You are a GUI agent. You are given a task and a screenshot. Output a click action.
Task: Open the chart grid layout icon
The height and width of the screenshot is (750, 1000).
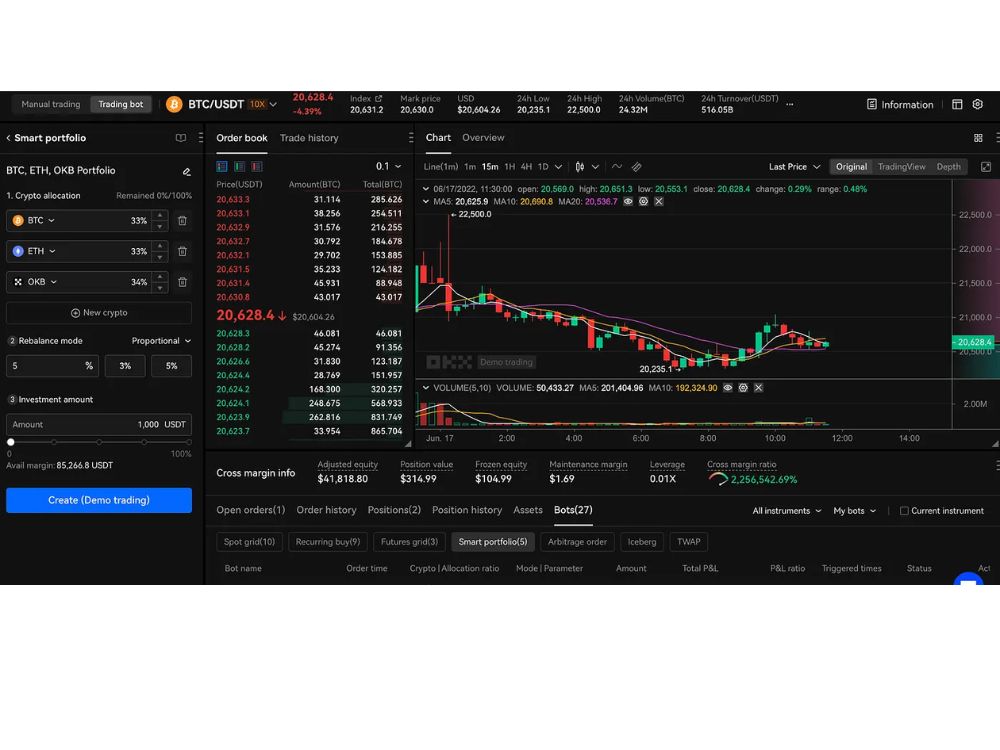978,138
